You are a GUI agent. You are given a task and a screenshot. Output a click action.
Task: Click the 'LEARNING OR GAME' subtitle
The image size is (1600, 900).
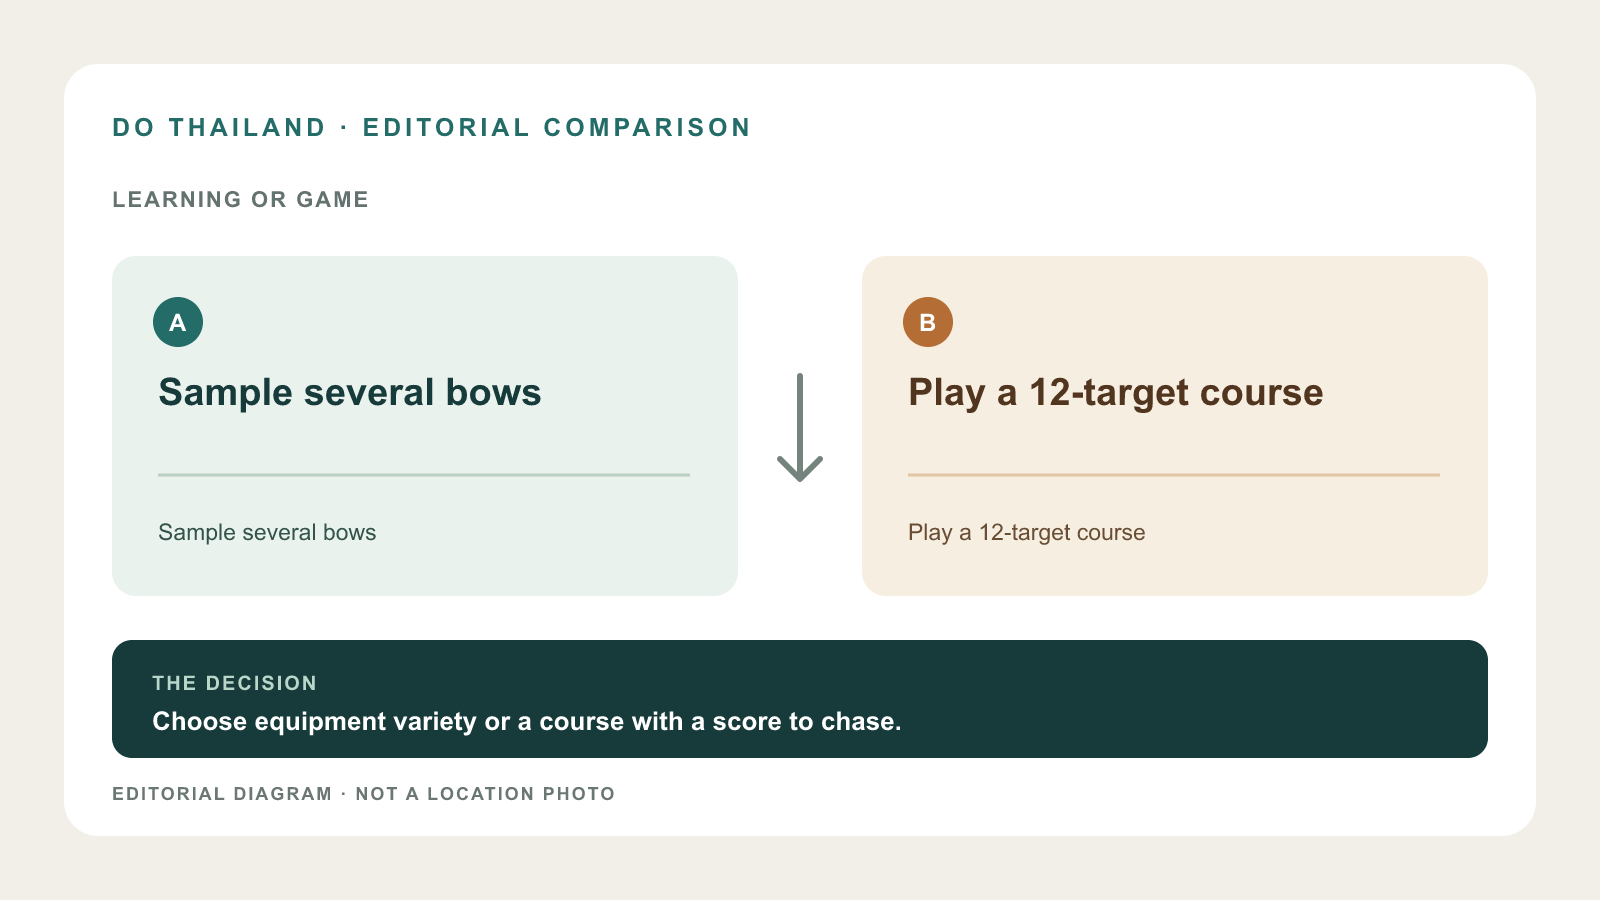tap(241, 200)
